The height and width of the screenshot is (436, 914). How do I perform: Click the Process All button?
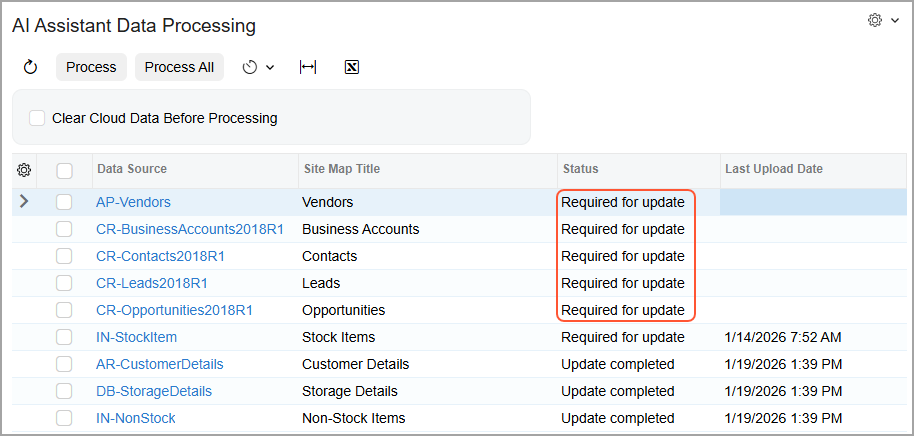click(180, 68)
